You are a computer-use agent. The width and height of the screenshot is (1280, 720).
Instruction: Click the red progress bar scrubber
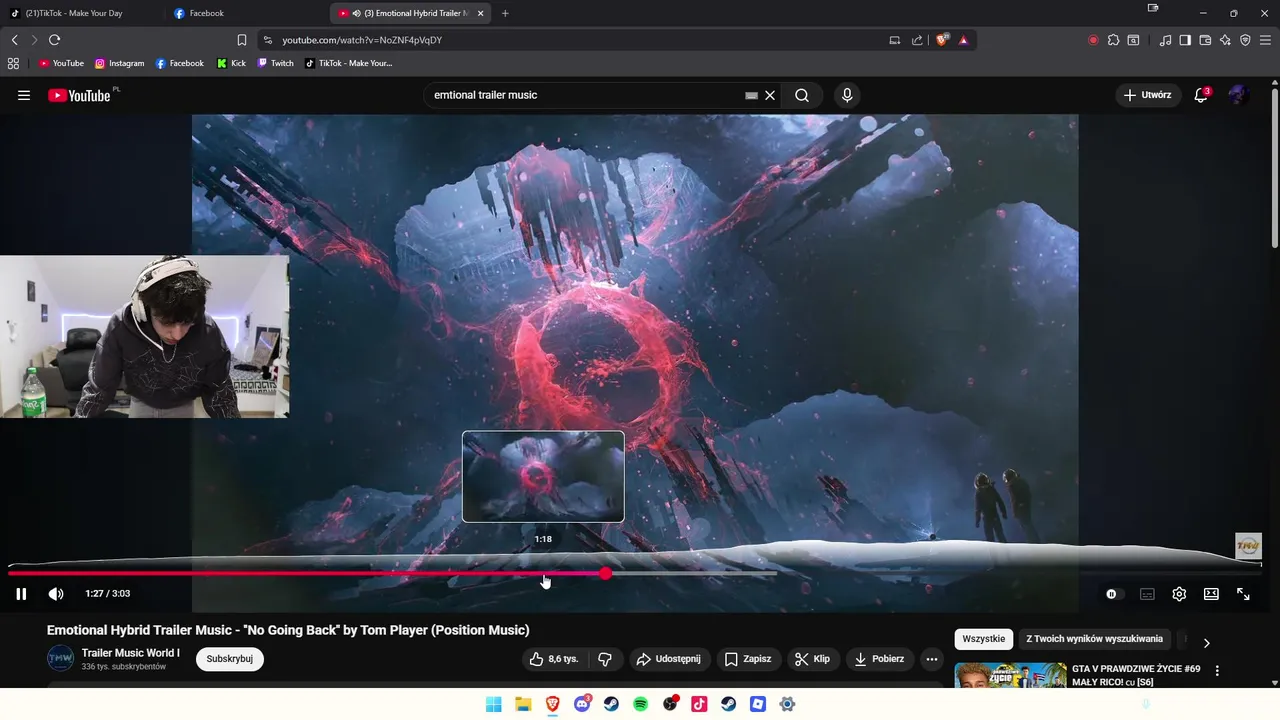(x=606, y=573)
